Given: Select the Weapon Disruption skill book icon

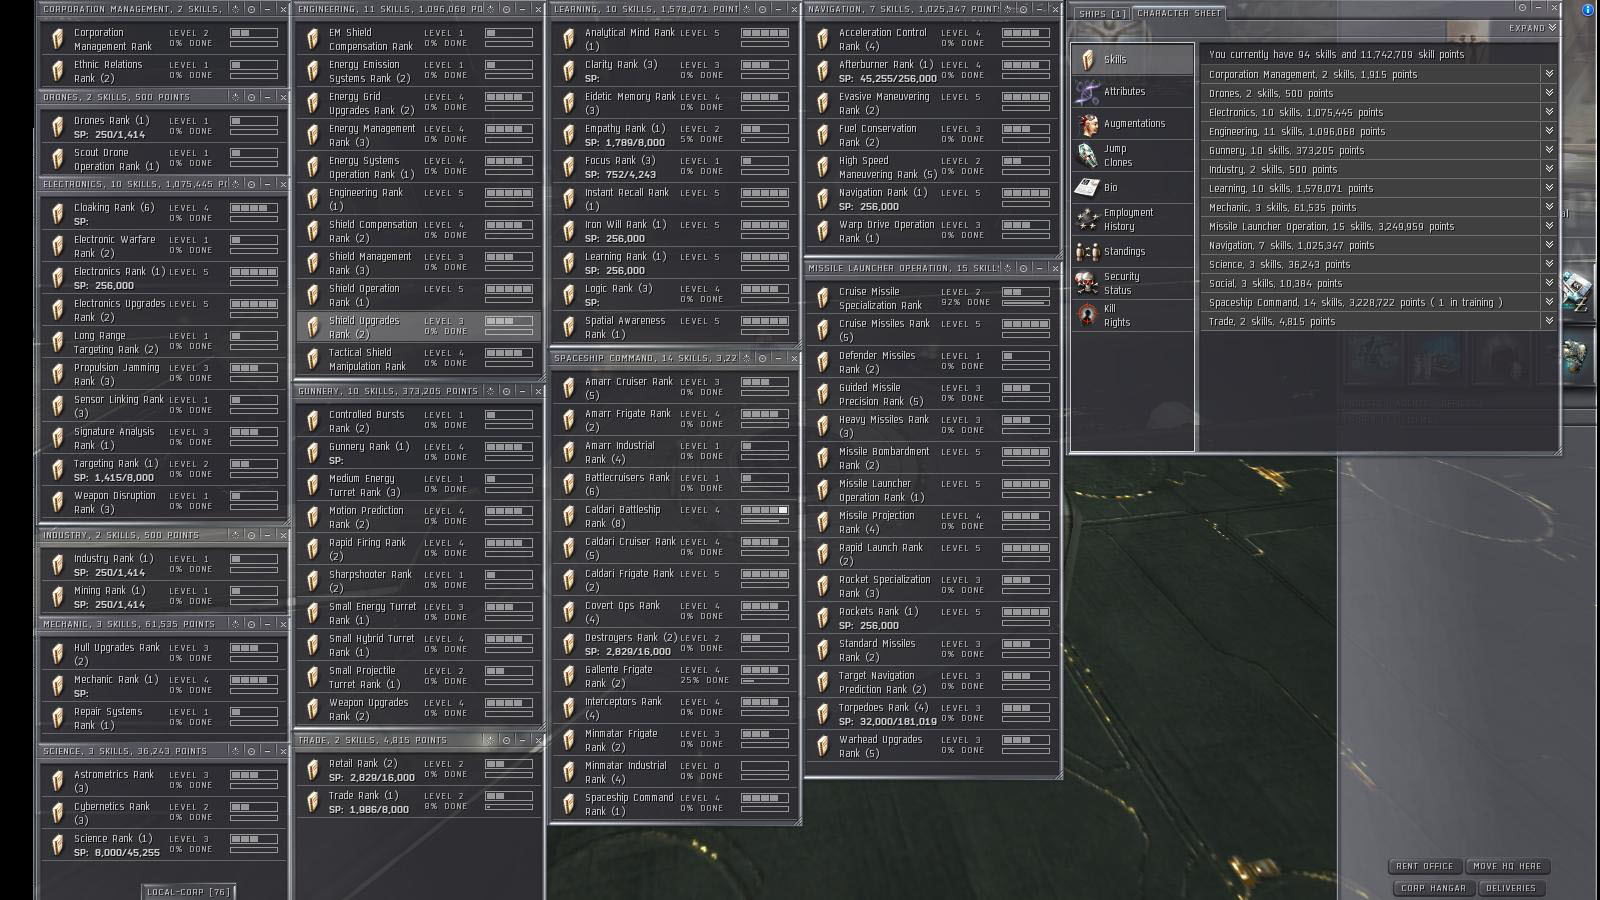Looking at the screenshot, I should tap(57, 502).
